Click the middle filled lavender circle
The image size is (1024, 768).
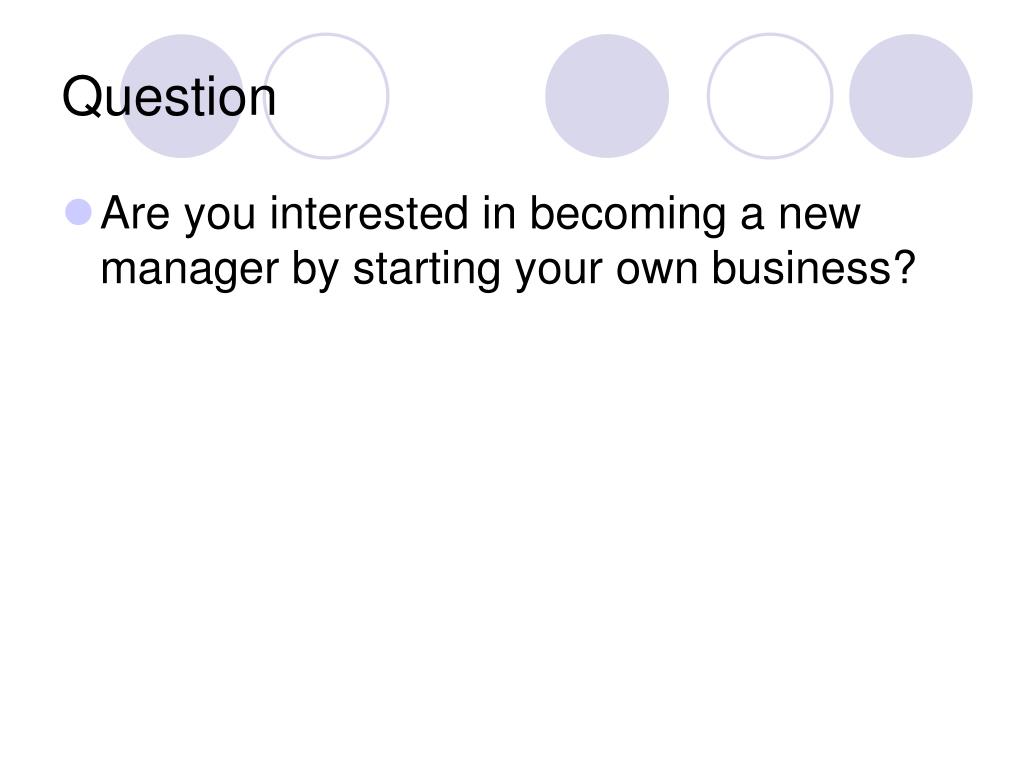pyautogui.click(x=607, y=96)
